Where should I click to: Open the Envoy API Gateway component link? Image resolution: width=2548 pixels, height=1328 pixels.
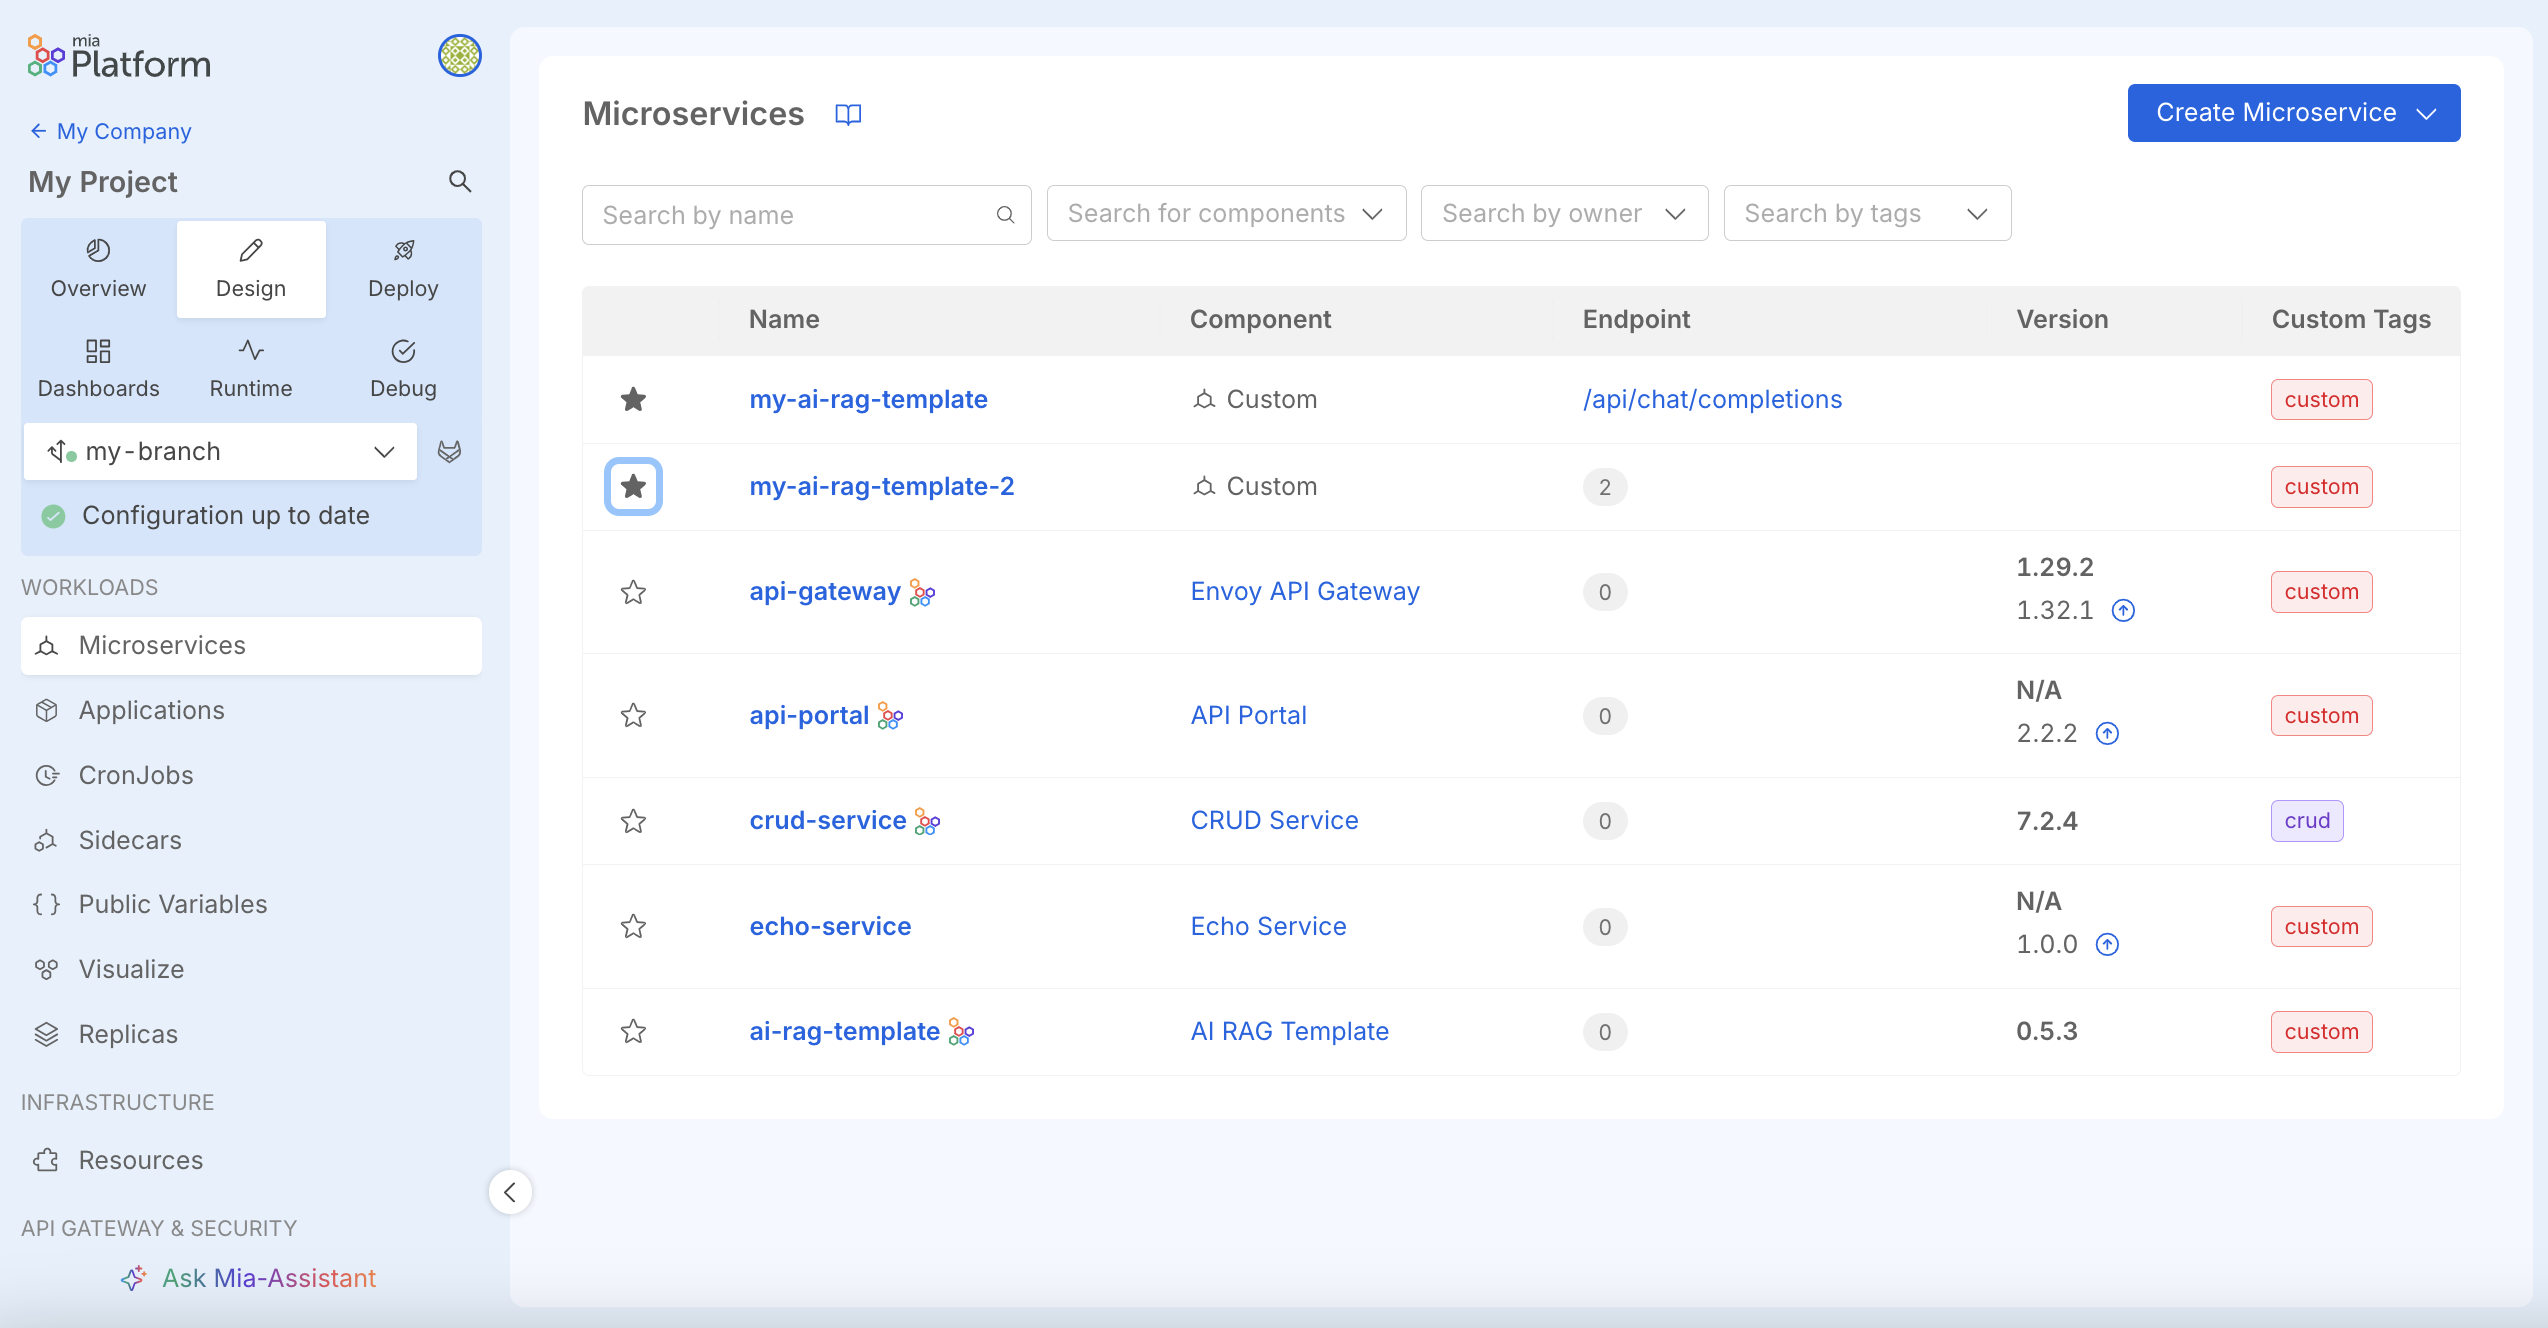(x=1305, y=592)
